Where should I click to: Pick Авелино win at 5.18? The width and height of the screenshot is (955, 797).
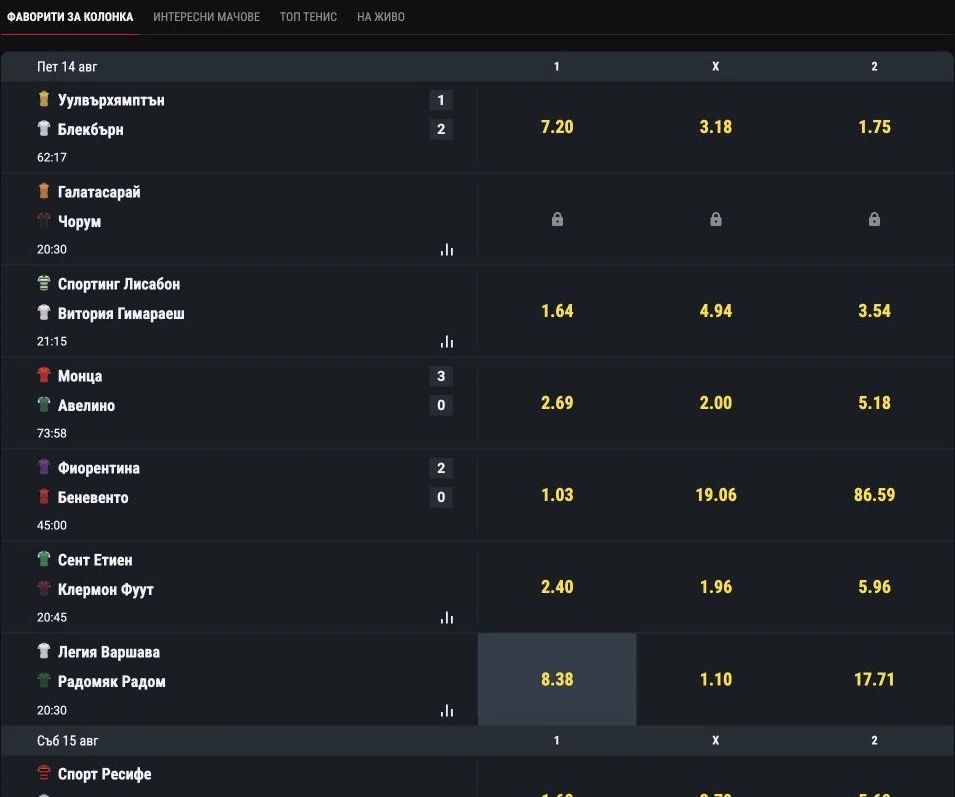874,403
